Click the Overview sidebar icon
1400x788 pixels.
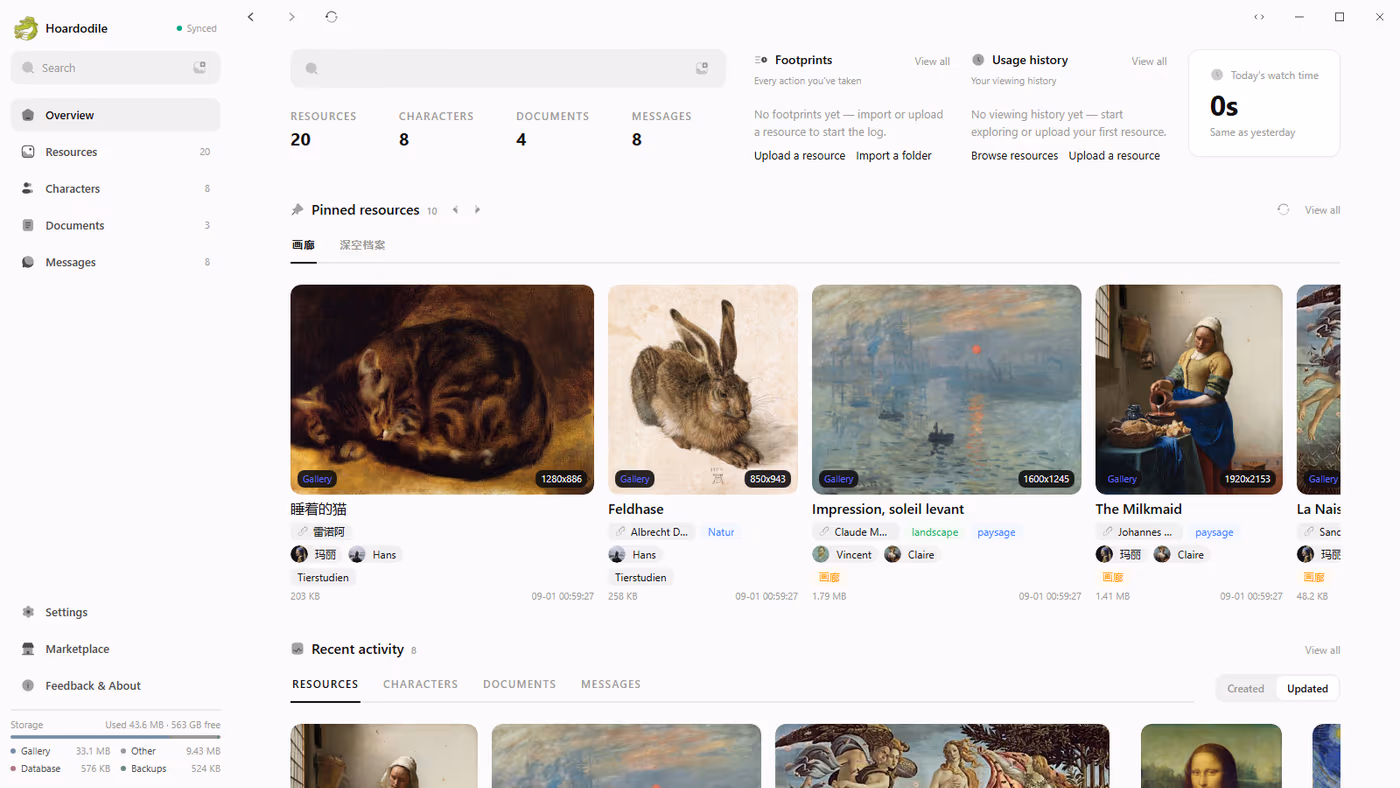(x=28, y=115)
